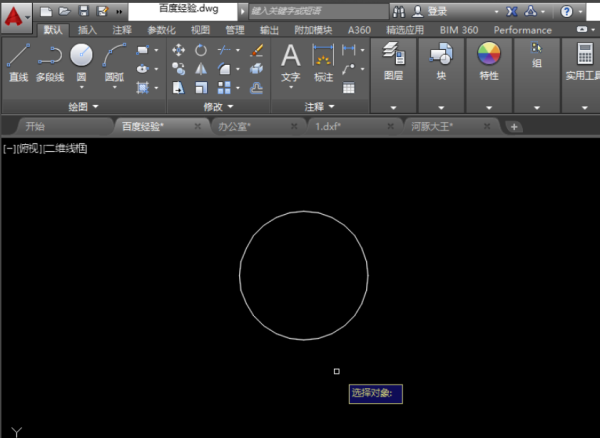Expand the Circle tool dropdown arrow

tap(81, 88)
